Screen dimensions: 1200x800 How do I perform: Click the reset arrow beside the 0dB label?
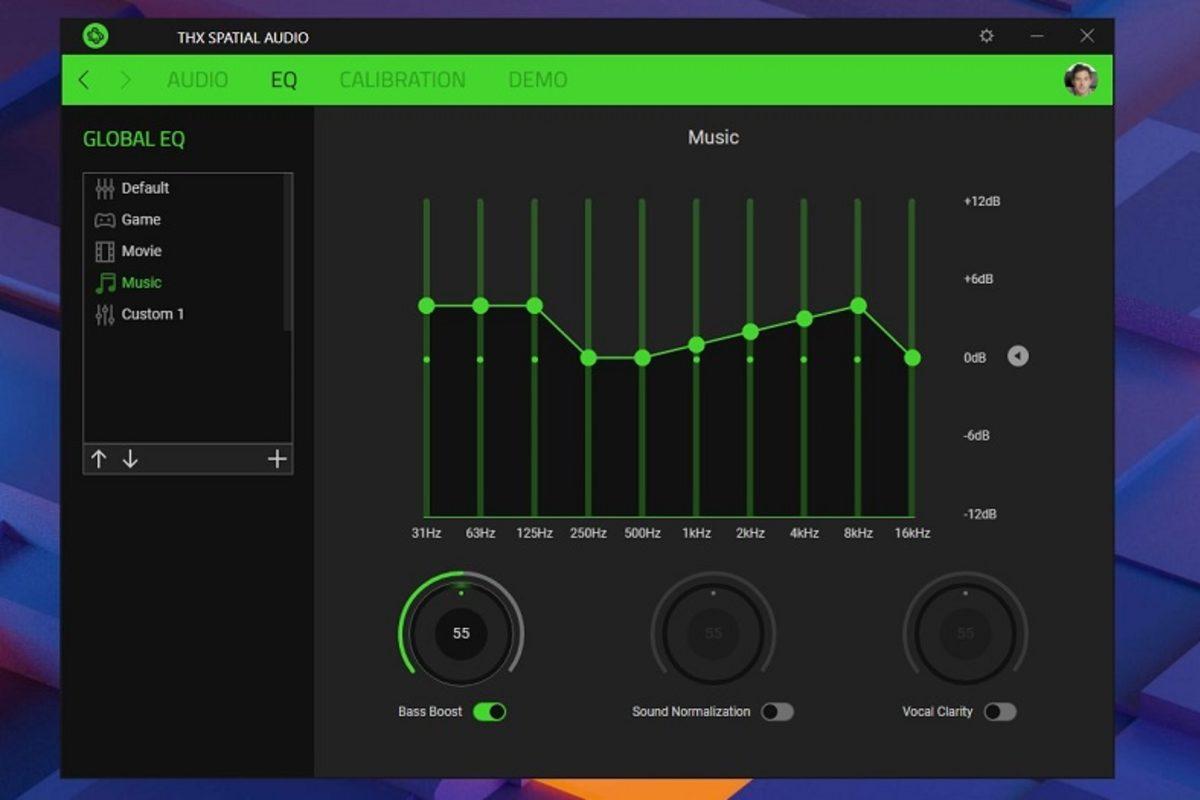[1017, 356]
